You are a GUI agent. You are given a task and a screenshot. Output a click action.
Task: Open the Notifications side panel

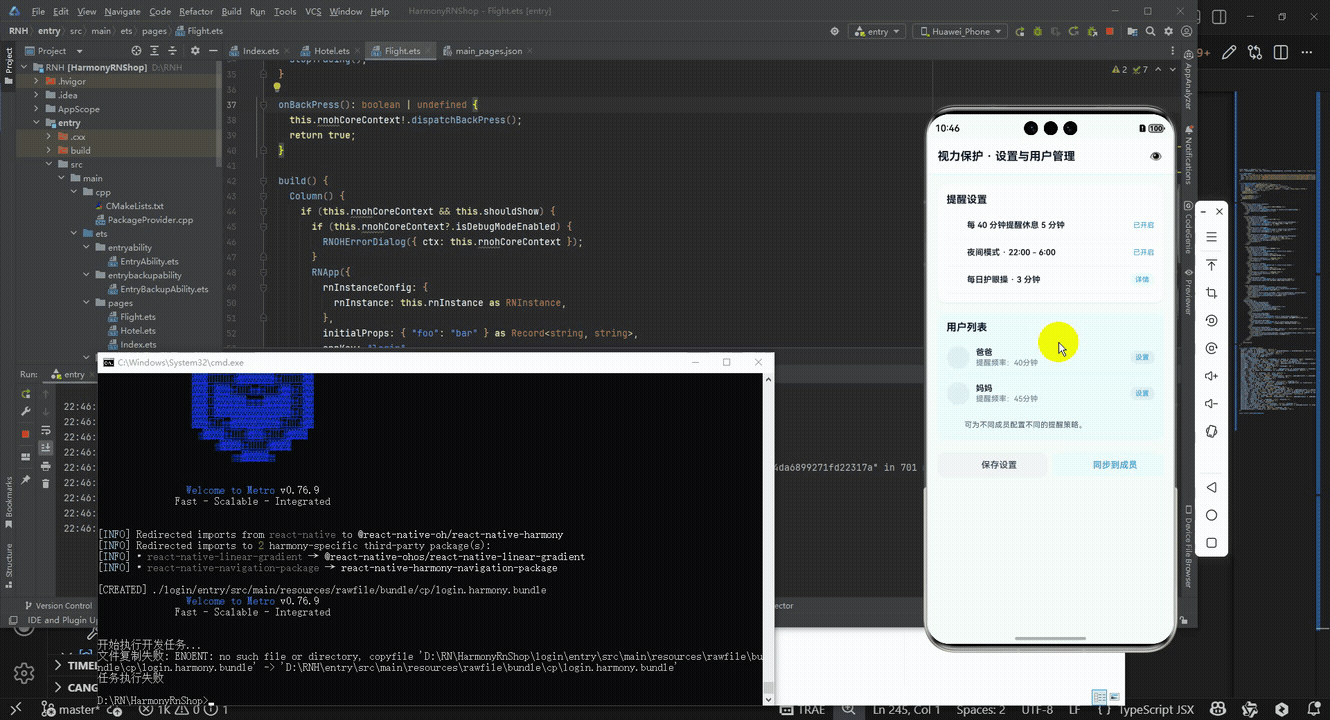1188,154
